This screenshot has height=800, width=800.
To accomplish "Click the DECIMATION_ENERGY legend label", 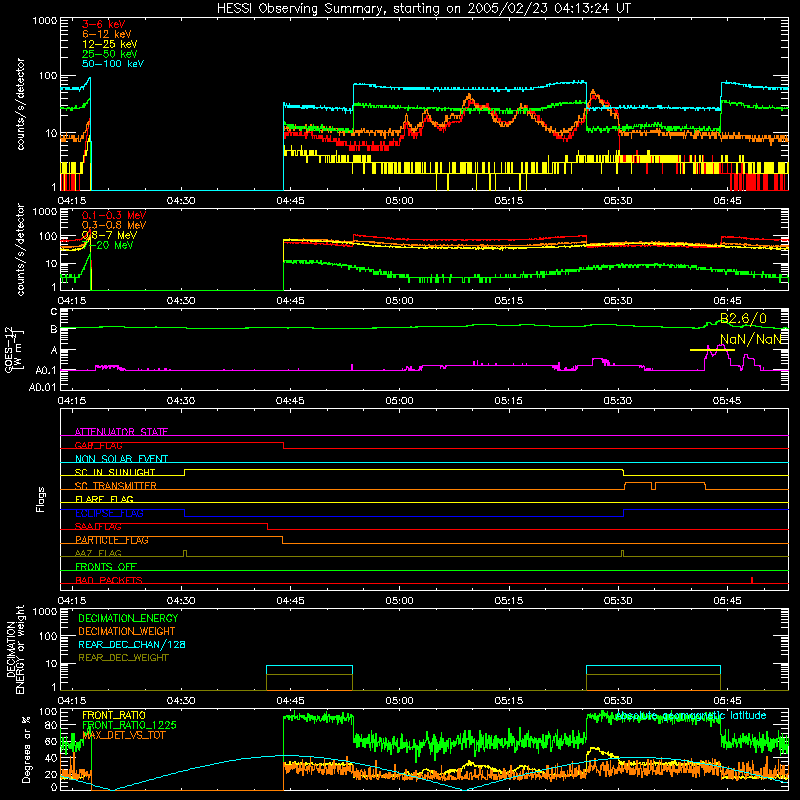I will pyautogui.click(x=128, y=618).
